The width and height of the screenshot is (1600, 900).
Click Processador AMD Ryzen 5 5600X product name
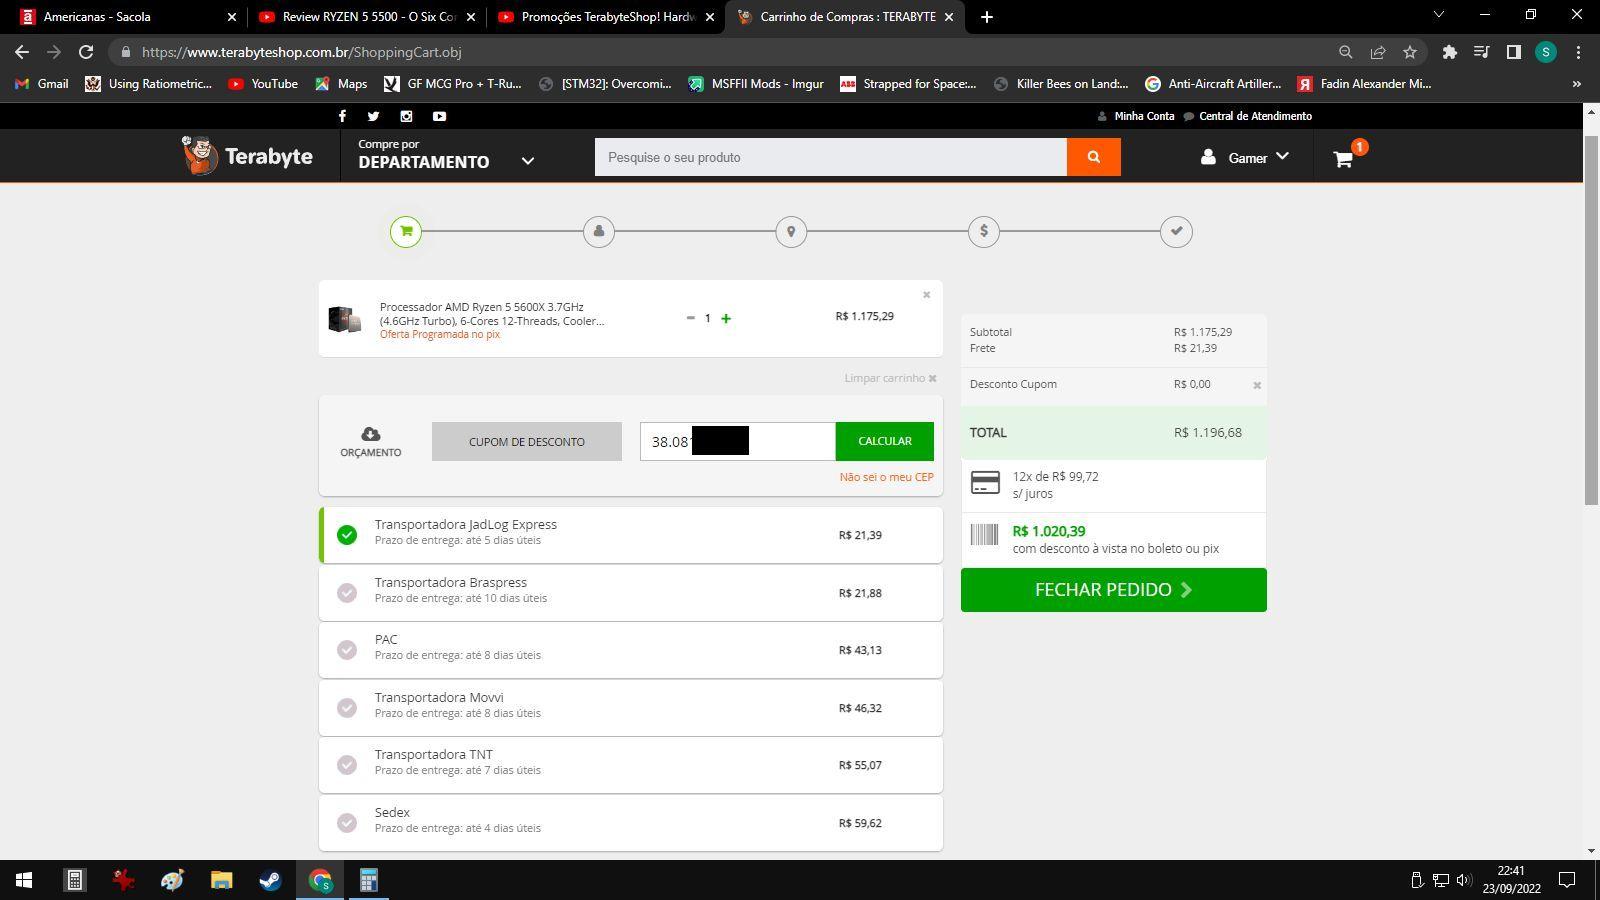coord(492,314)
